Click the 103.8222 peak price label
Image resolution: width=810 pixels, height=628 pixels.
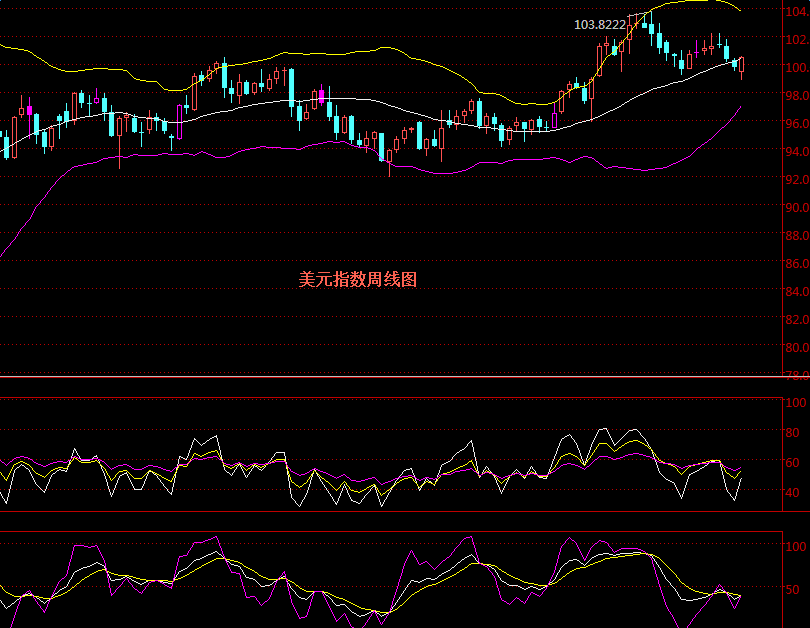click(x=599, y=24)
